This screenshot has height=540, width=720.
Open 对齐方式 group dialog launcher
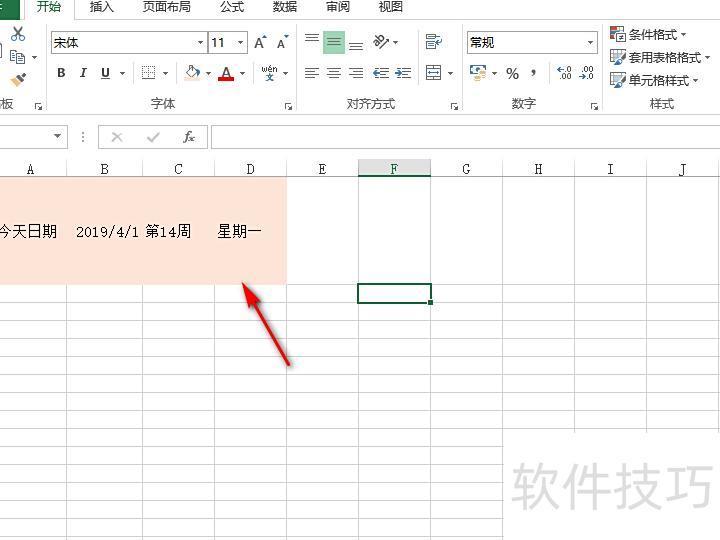click(x=454, y=107)
